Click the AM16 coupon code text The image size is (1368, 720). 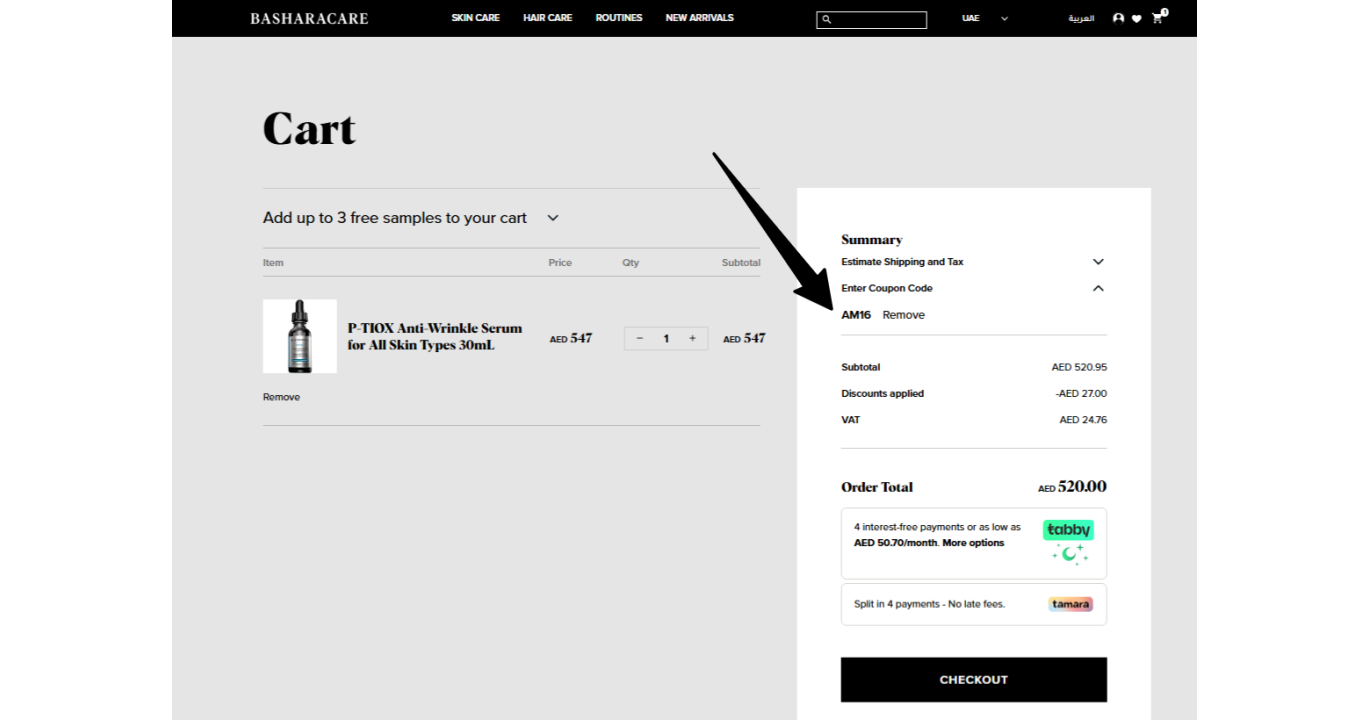(x=856, y=315)
